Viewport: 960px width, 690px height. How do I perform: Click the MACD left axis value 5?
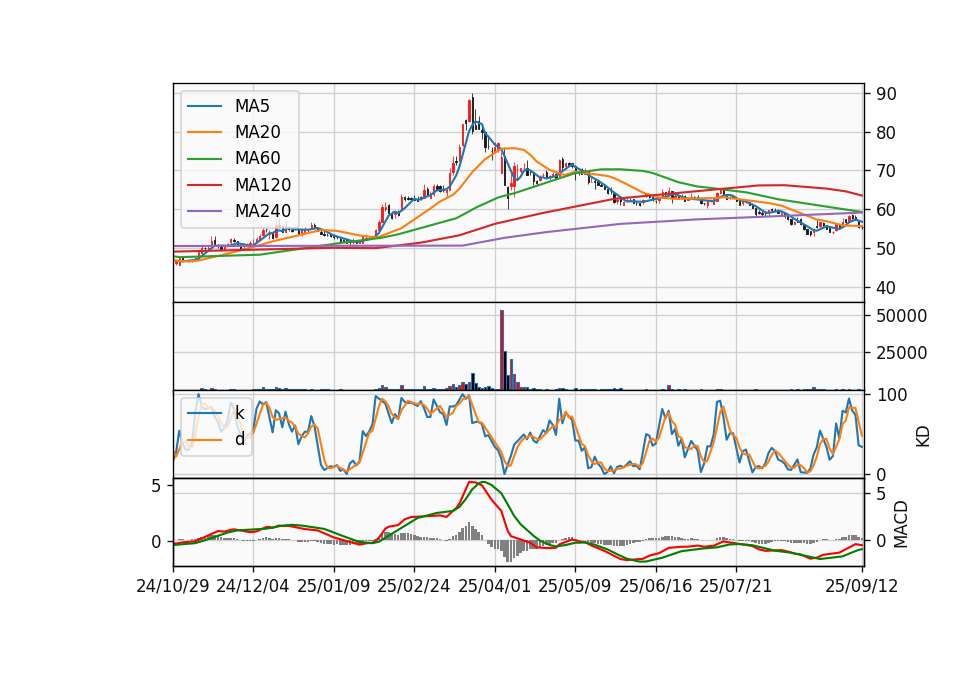pyautogui.click(x=156, y=486)
